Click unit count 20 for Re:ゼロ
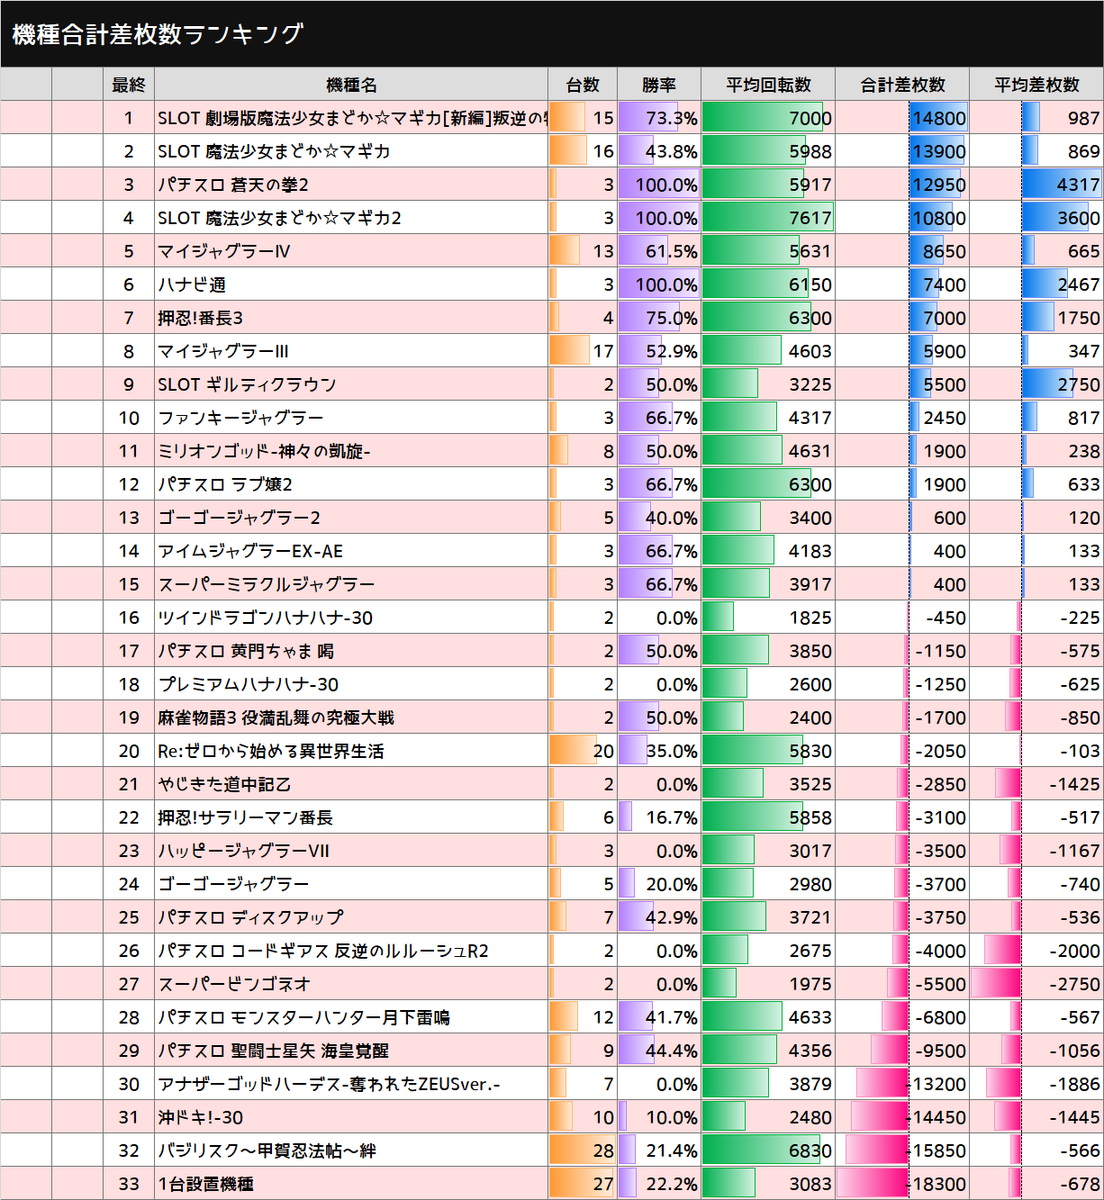The width and height of the screenshot is (1104, 1200). pyautogui.click(x=603, y=751)
